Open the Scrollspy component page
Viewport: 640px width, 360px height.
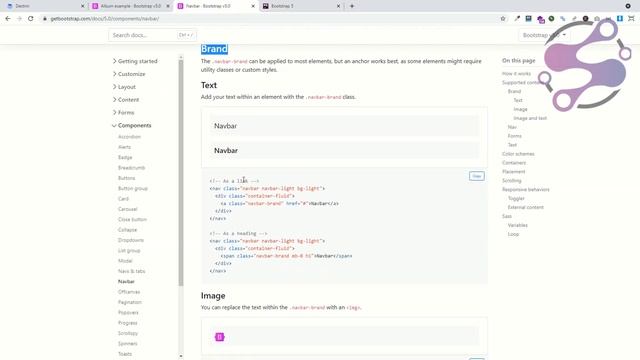[x=128, y=333]
